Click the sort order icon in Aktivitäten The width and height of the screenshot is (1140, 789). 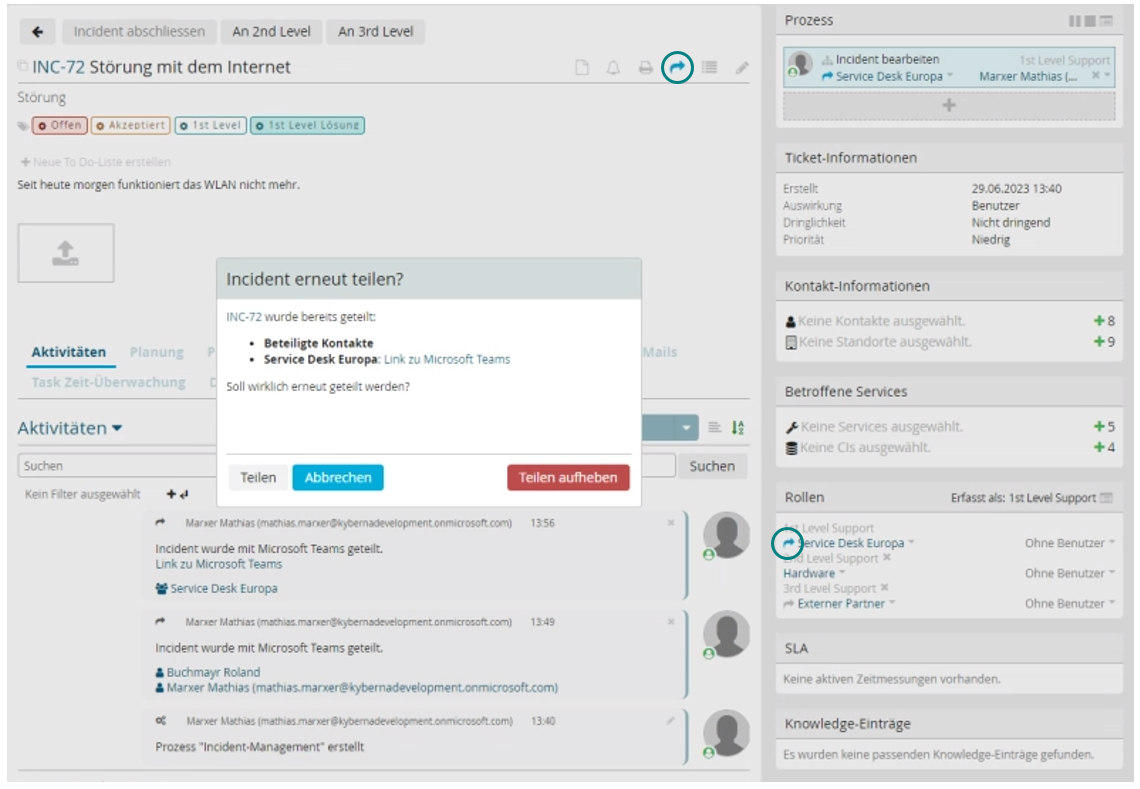(738, 428)
